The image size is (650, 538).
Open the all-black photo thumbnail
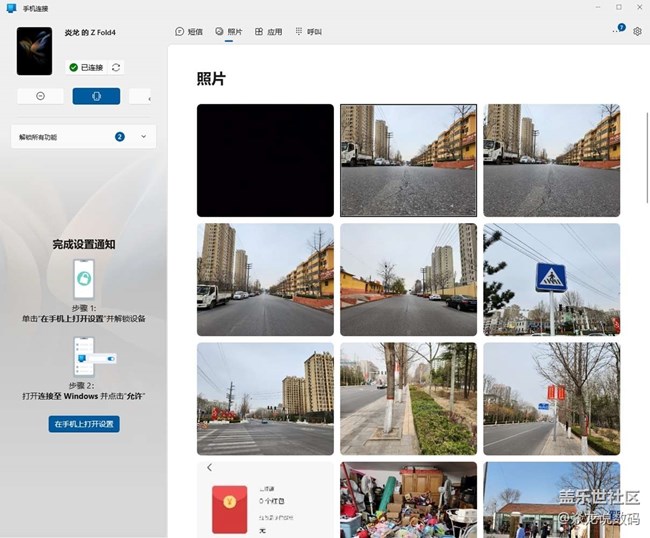point(264,160)
